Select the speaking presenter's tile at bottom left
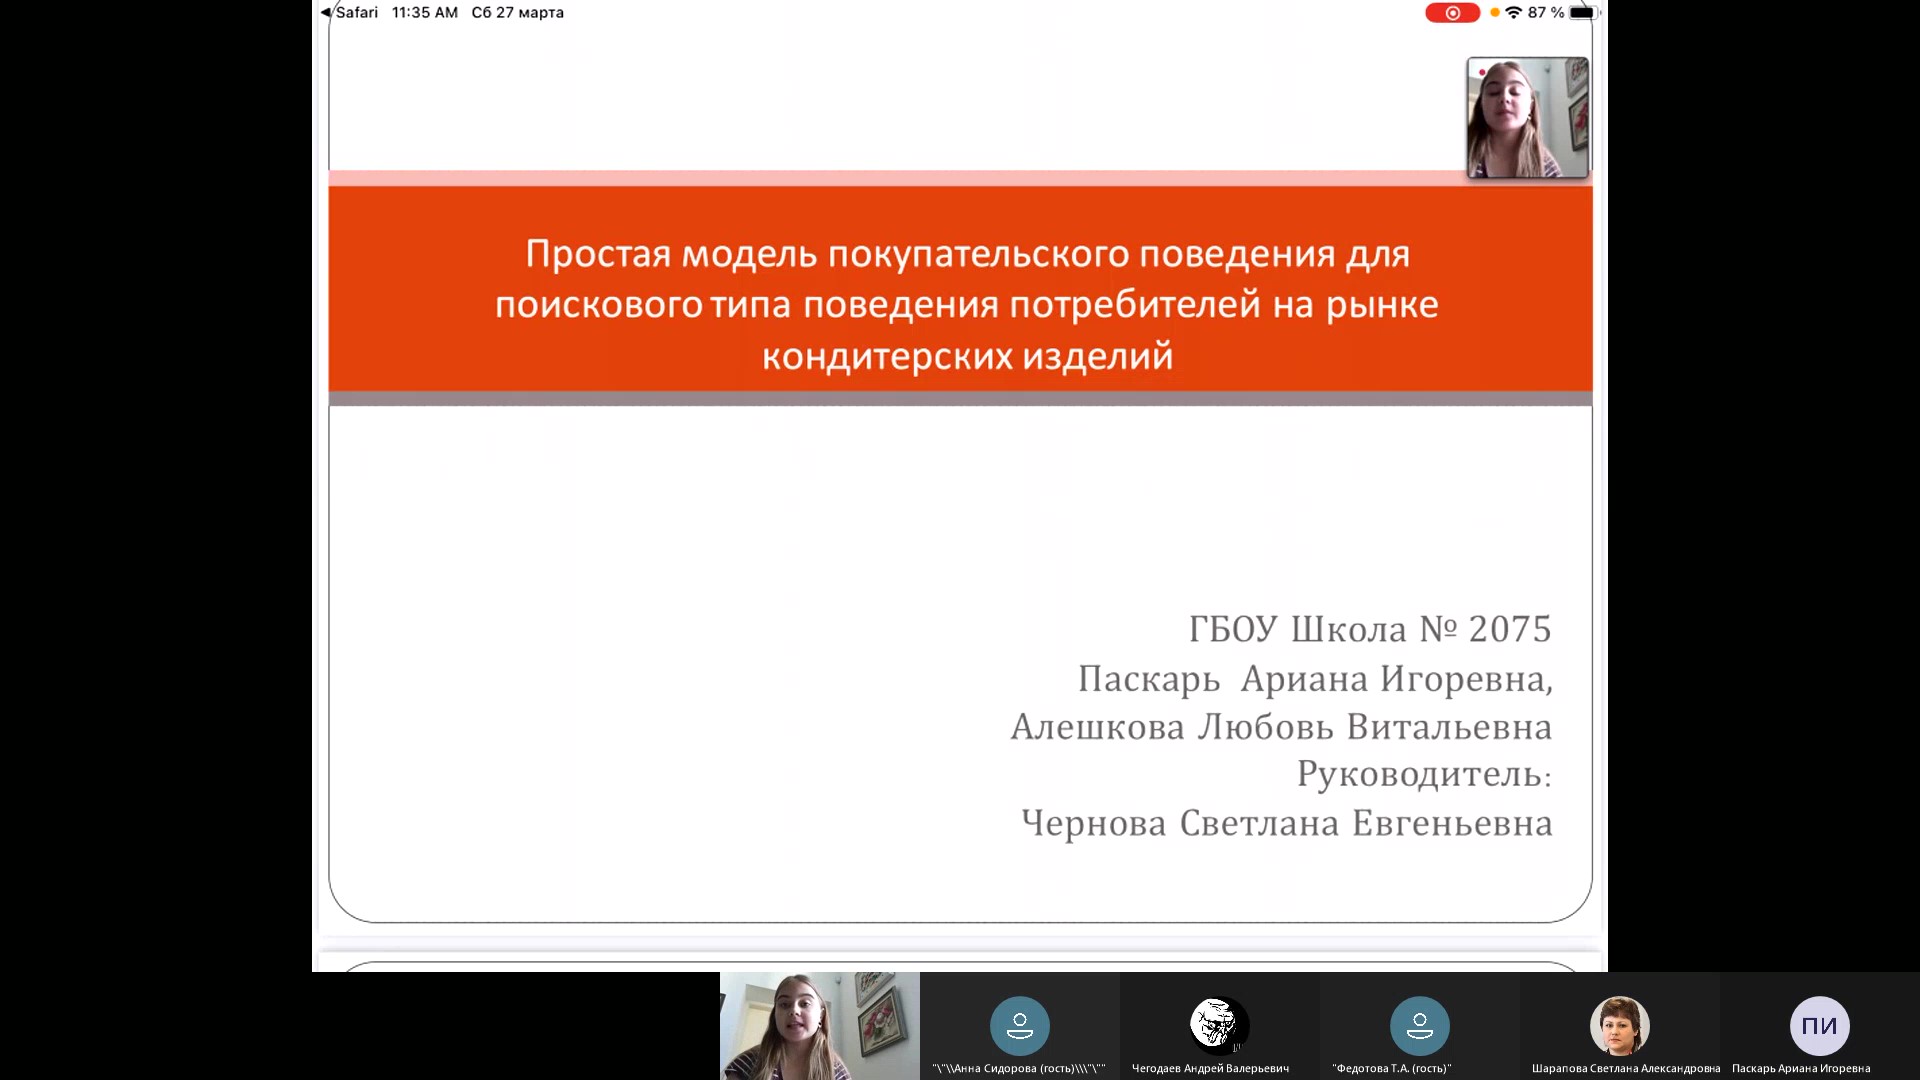Screen dimensions: 1920x1080 820,1025
